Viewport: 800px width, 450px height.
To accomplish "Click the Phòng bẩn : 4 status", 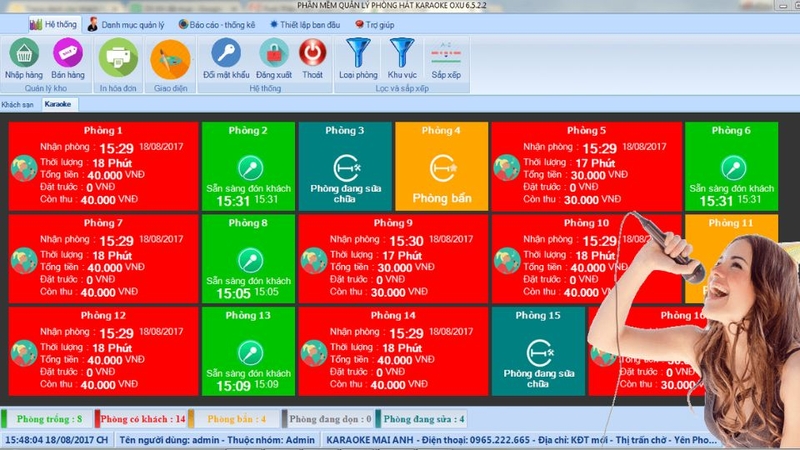I will point(237,419).
